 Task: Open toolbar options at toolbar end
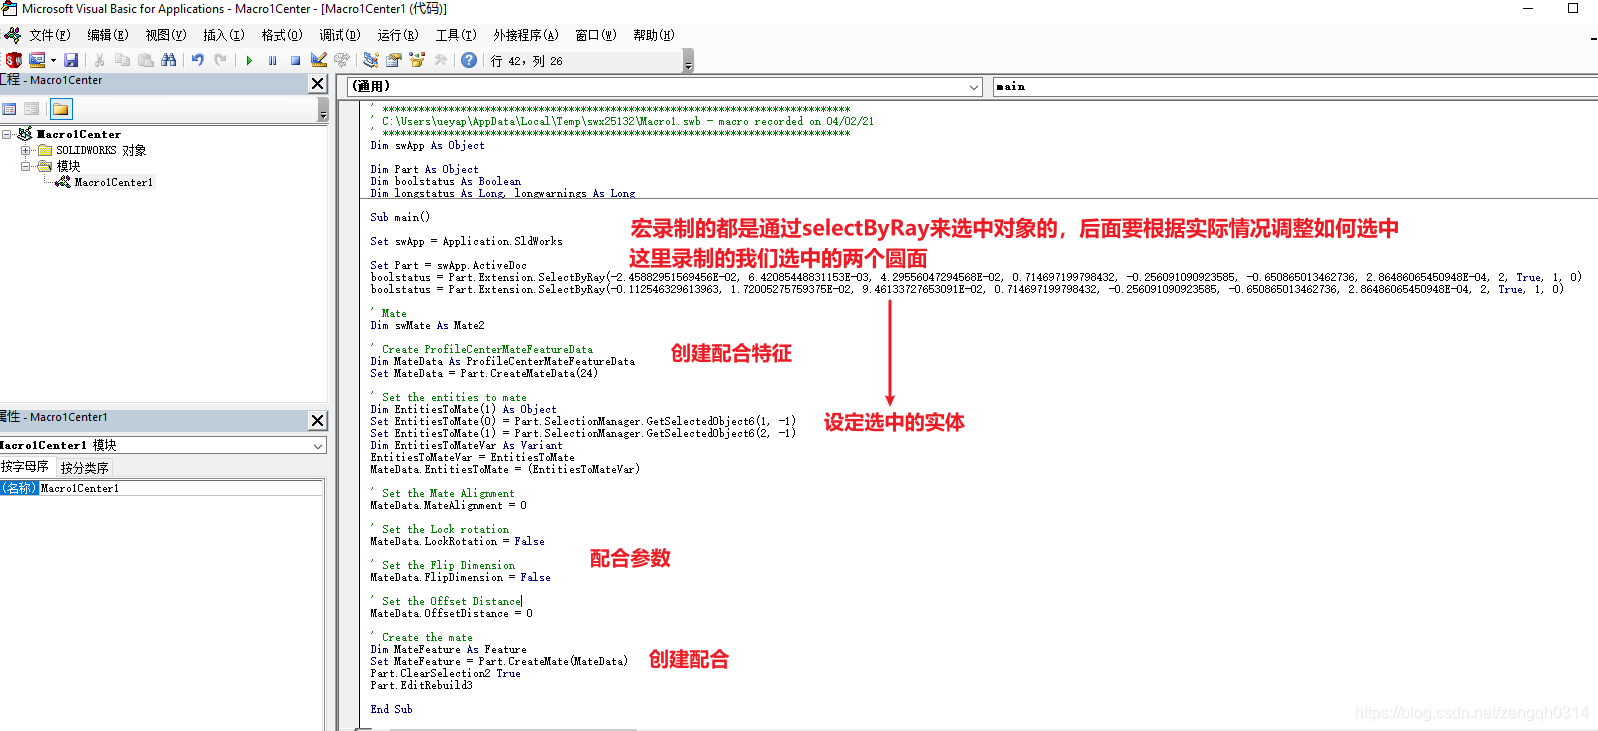click(688, 62)
